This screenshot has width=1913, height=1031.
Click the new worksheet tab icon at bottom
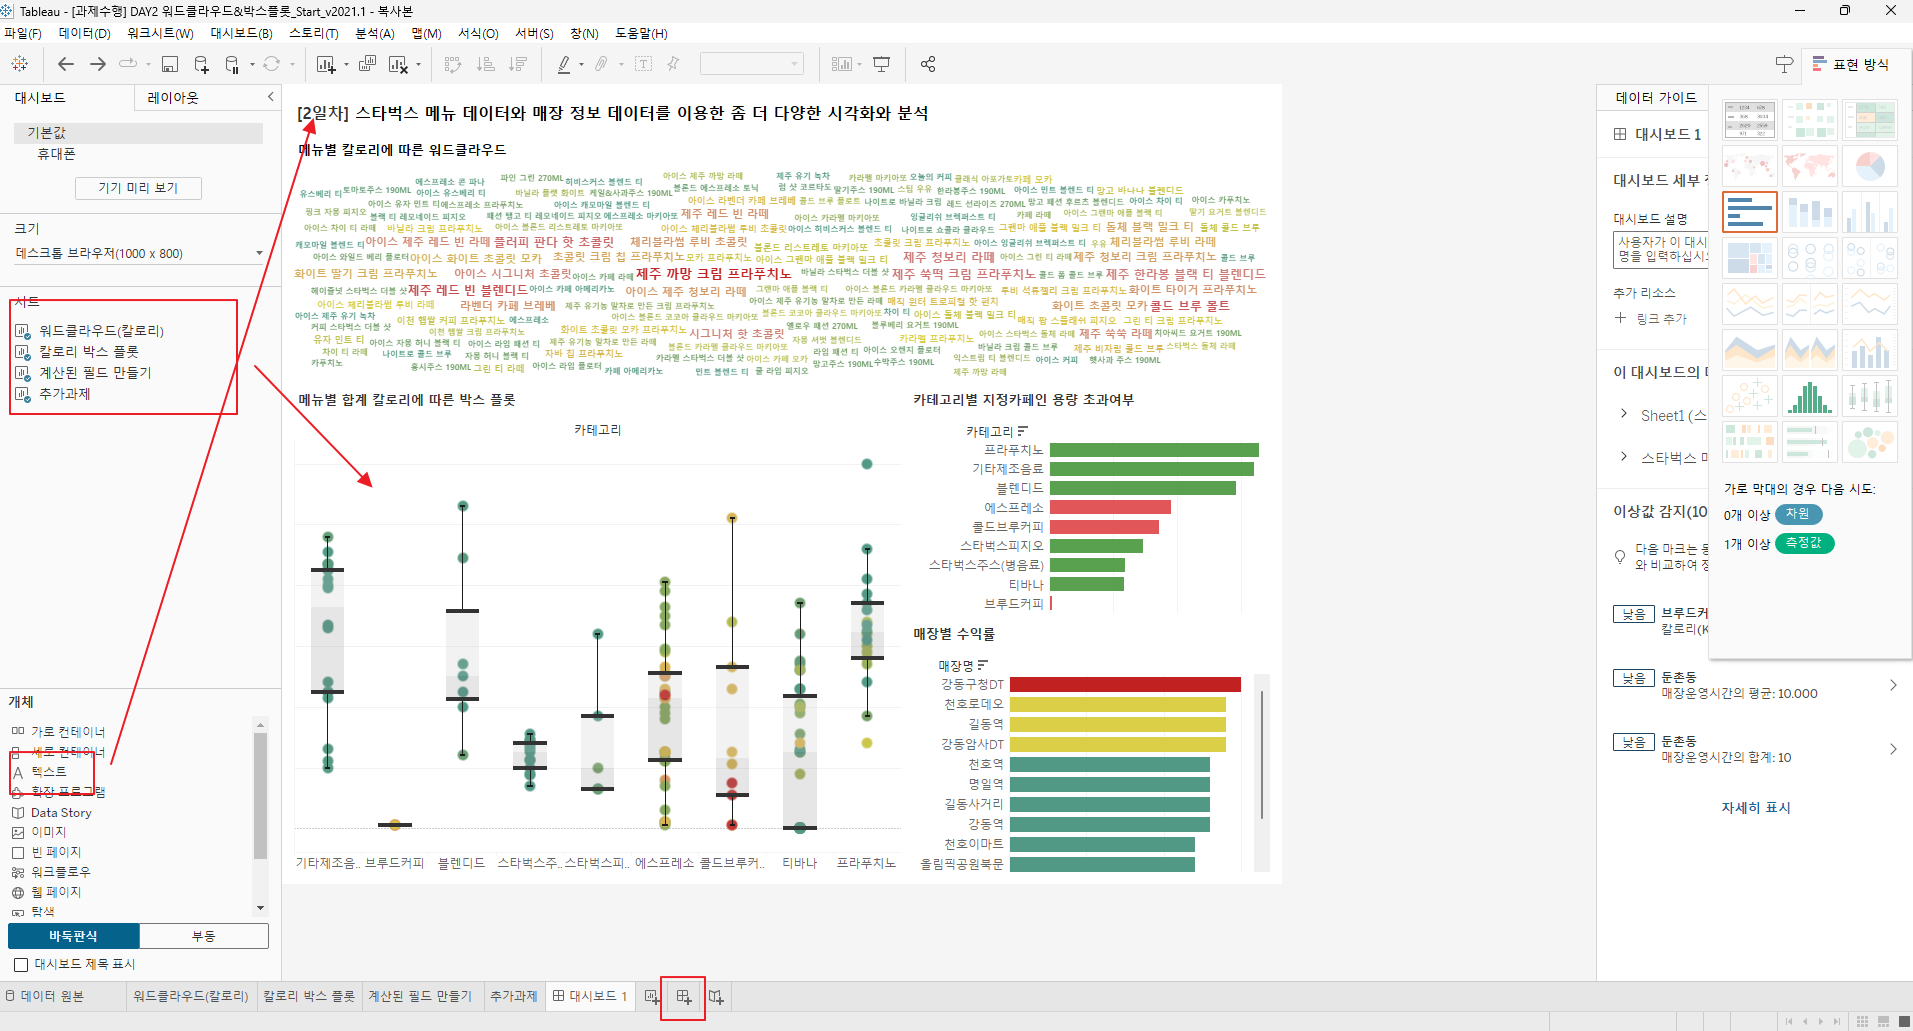tap(652, 997)
